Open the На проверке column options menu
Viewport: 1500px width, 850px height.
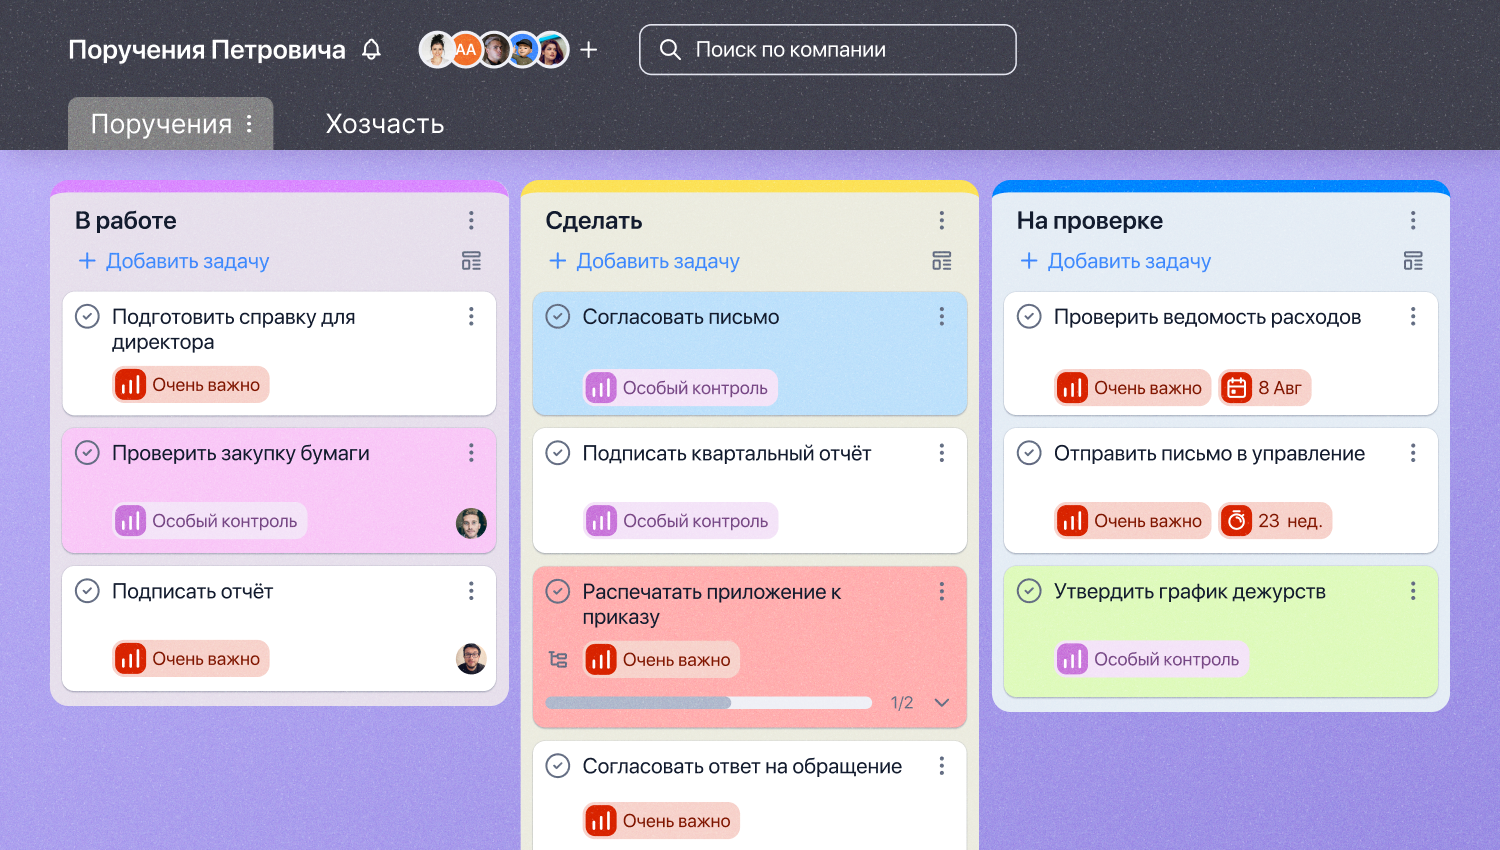(x=1413, y=220)
